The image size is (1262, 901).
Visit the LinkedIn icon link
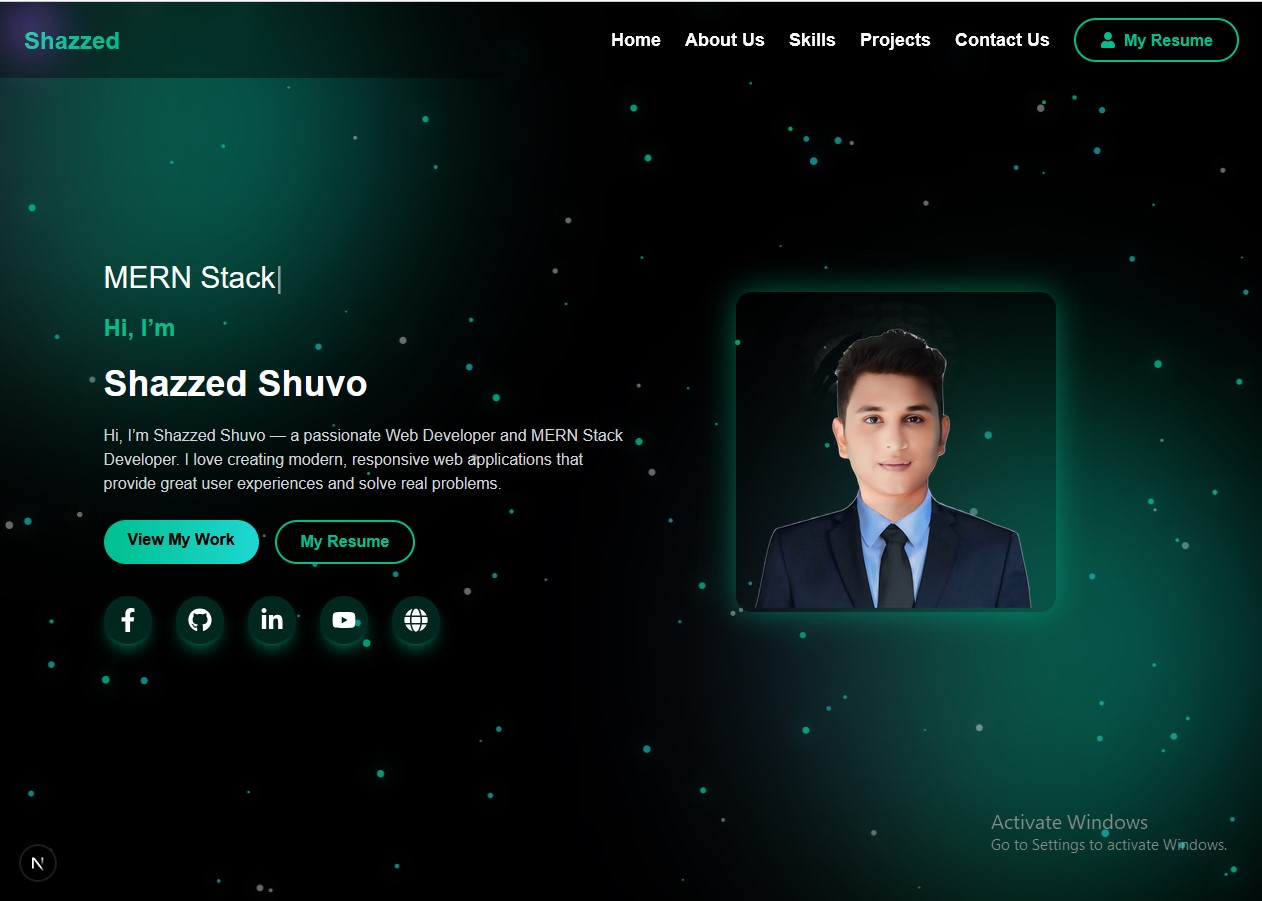[272, 620]
